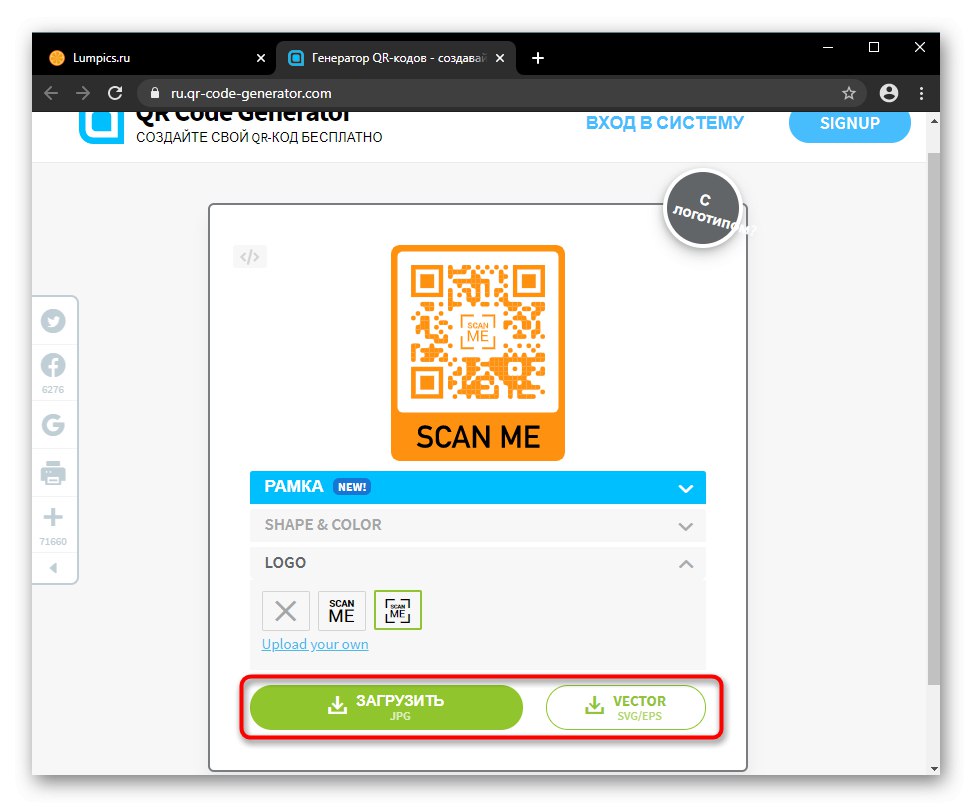972x807 pixels.
Task: Click the share count 71660
Action: (x=53, y=542)
